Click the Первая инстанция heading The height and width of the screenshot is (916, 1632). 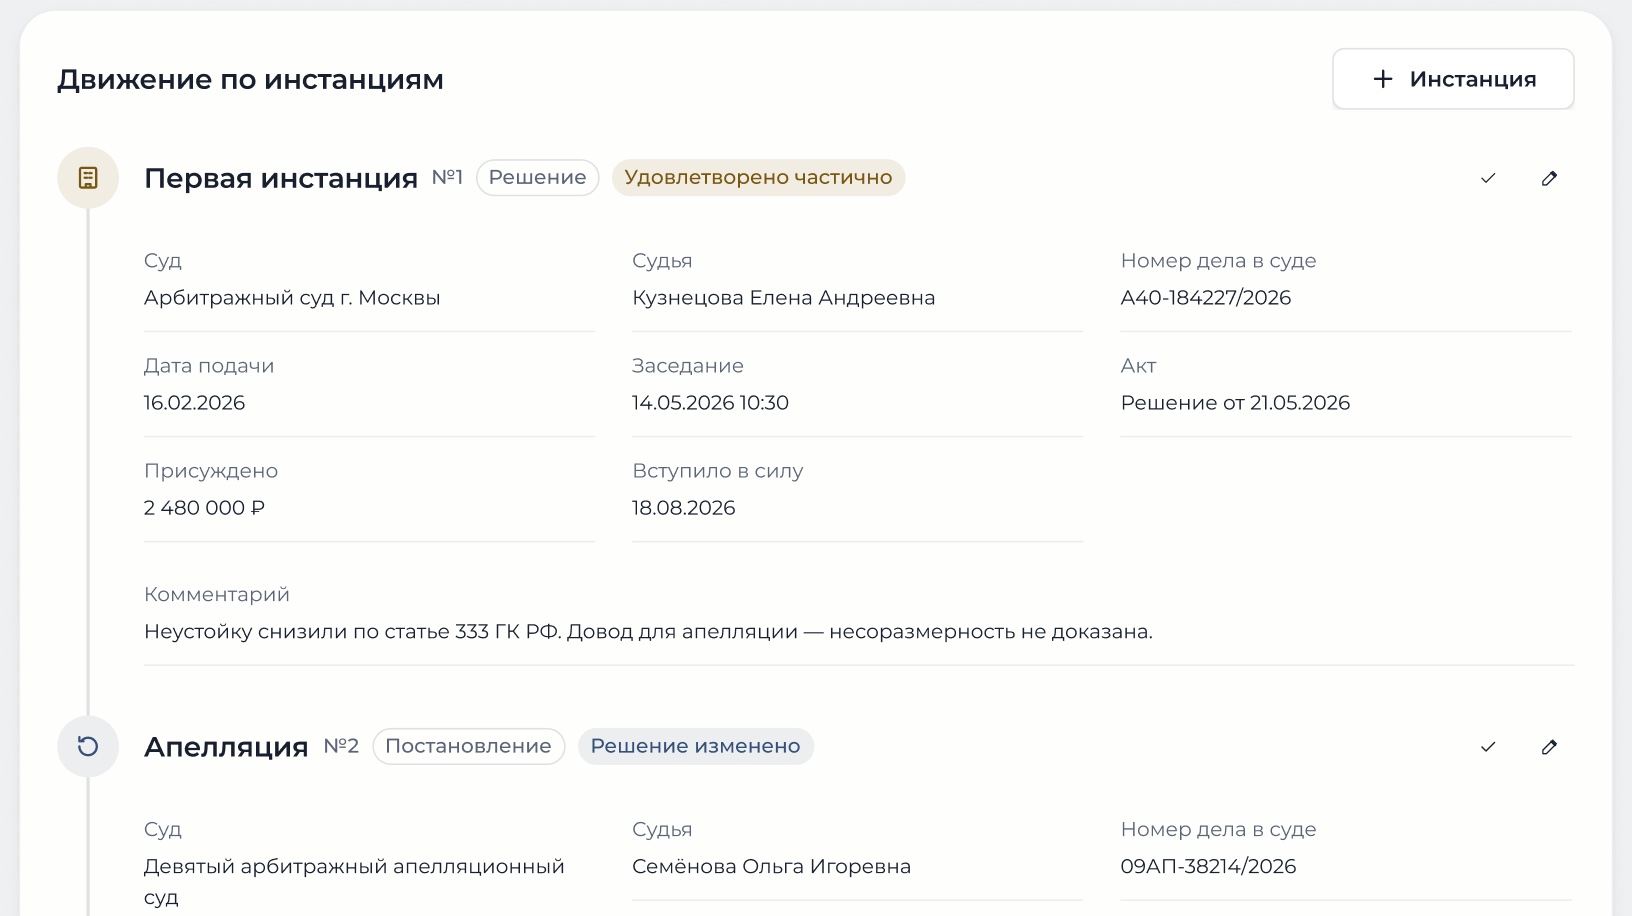(x=281, y=178)
